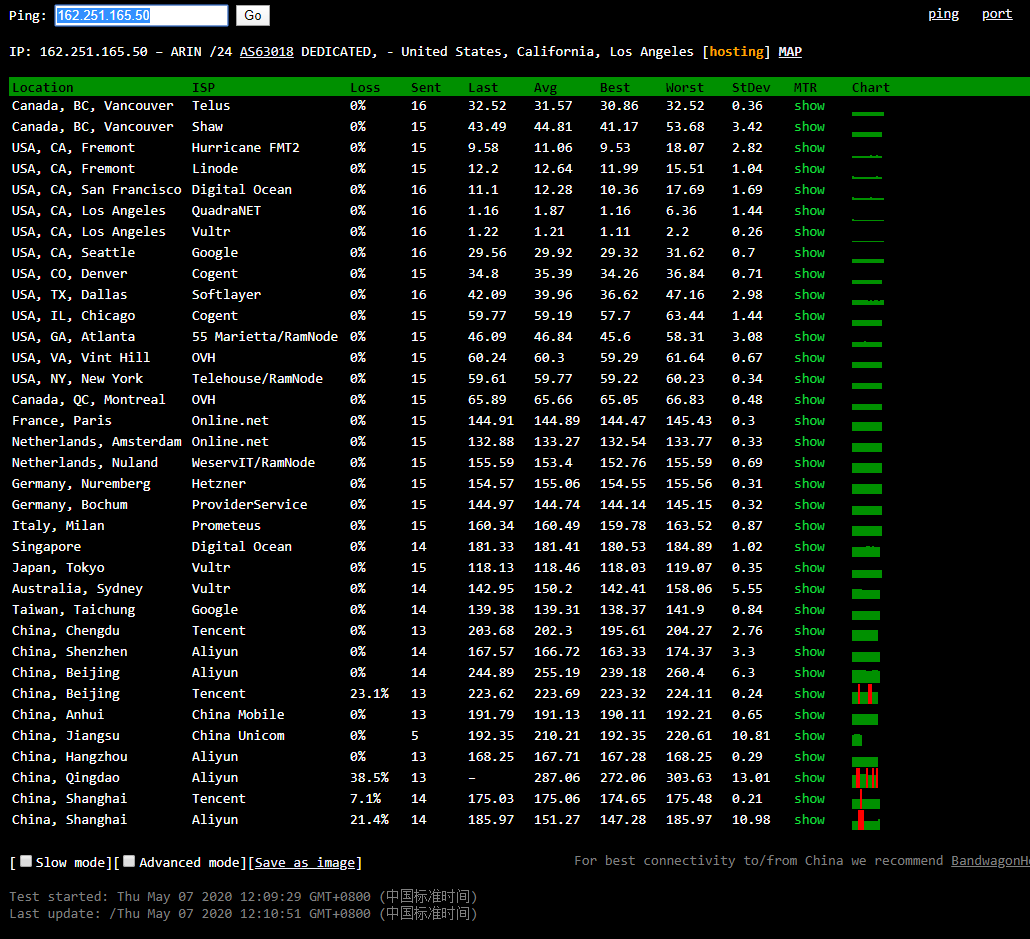Click the Go button next to ping input
Screen dimensions: 1030x939
tap(253, 15)
